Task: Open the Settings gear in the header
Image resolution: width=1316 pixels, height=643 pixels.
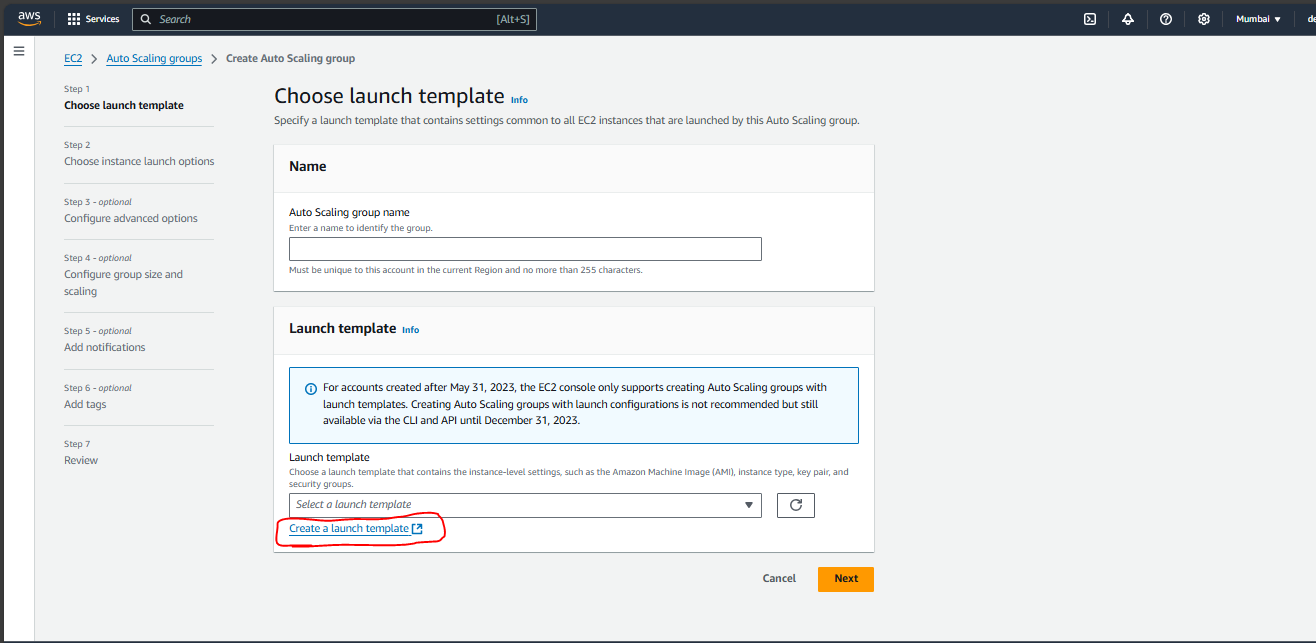Action: coord(1204,19)
